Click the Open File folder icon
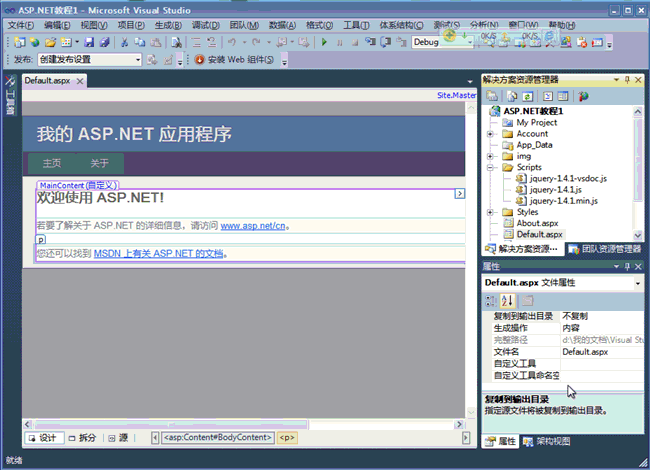 (x=50, y=42)
